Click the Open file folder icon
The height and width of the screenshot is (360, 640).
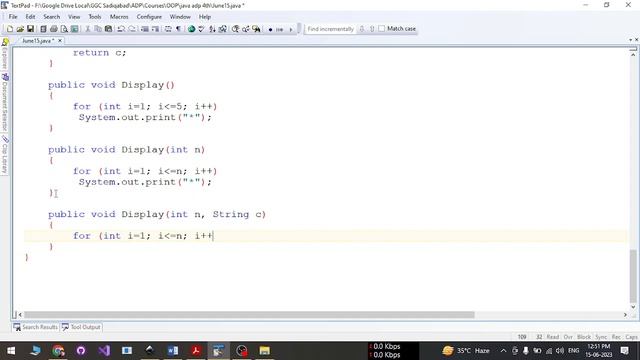coord(20,29)
